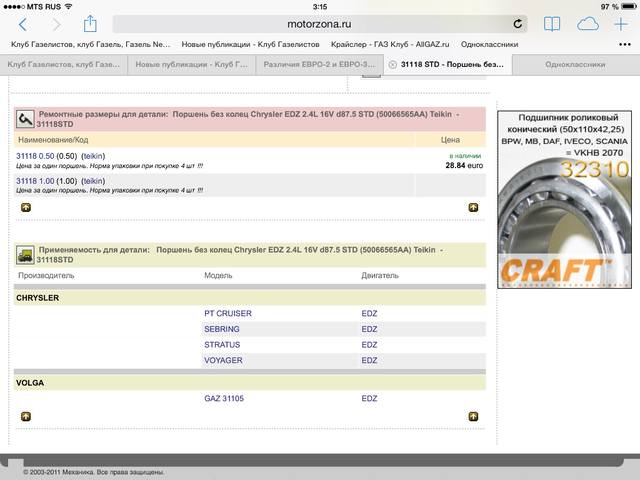Click the Наименование/Код column header
Image resolution: width=640 pixels, height=480 pixels.
pos(53,140)
